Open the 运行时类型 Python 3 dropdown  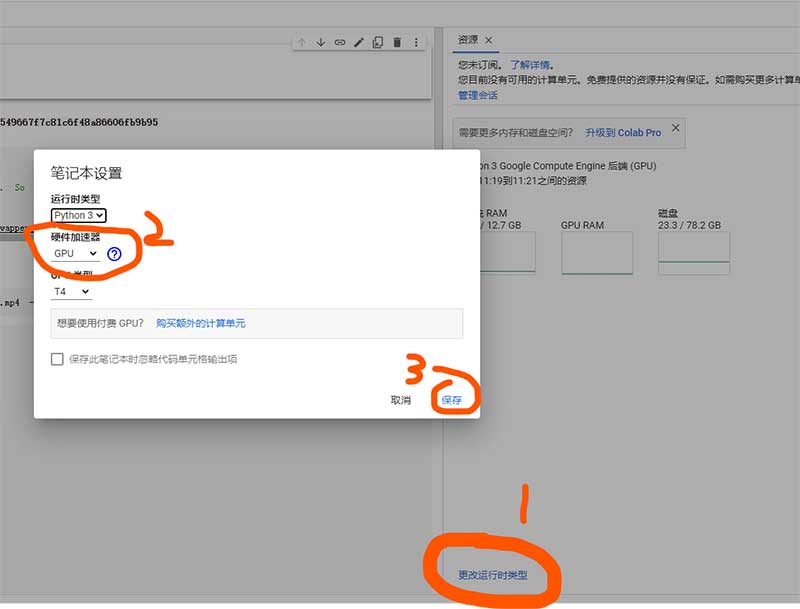click(x=78, y=215)
